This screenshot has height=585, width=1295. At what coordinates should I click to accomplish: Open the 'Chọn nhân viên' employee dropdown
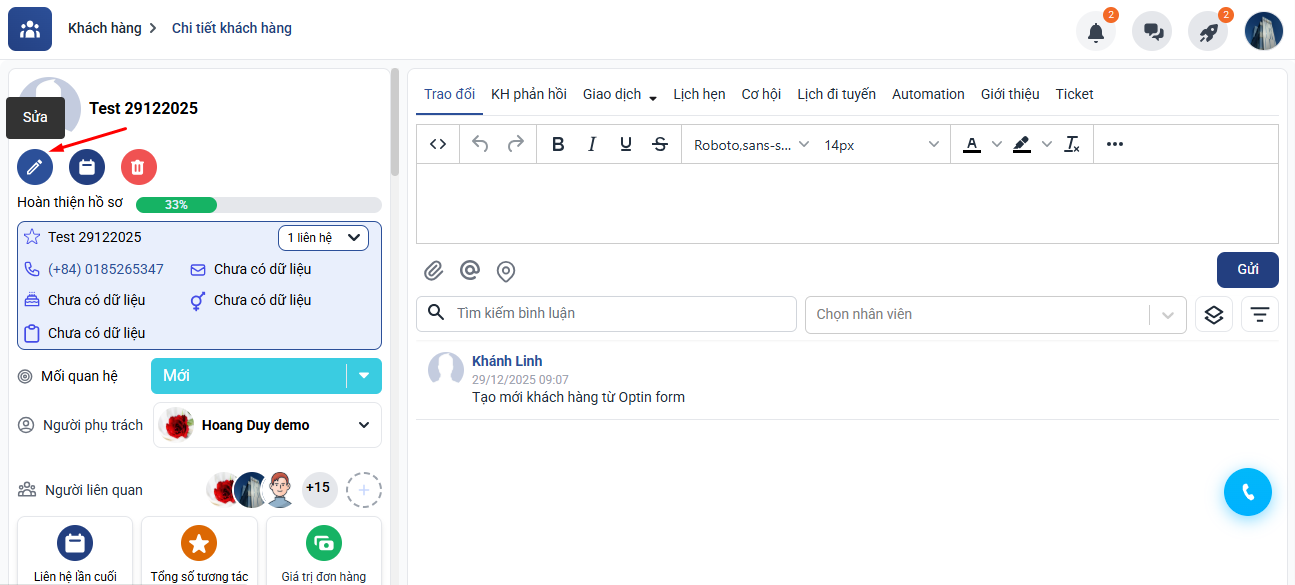[994, 314]
